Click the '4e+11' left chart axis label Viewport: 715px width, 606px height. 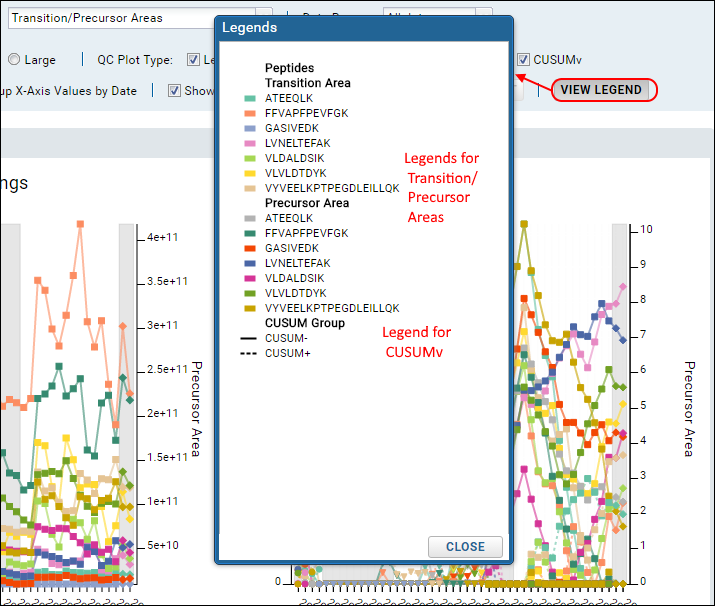point(162,237)
